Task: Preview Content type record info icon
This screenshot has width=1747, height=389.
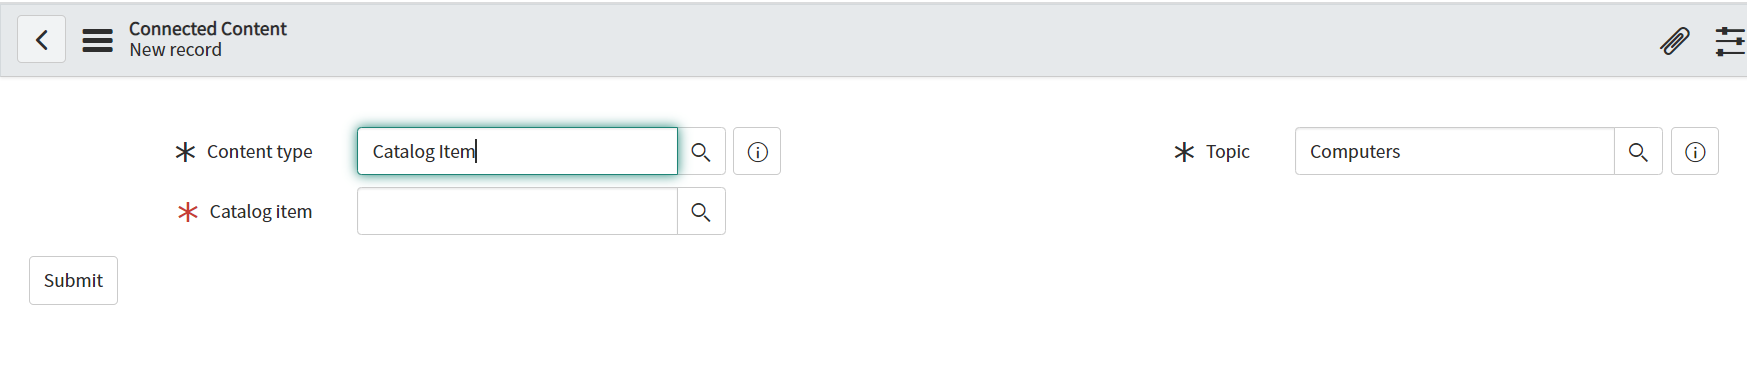Action: [757, 152]
